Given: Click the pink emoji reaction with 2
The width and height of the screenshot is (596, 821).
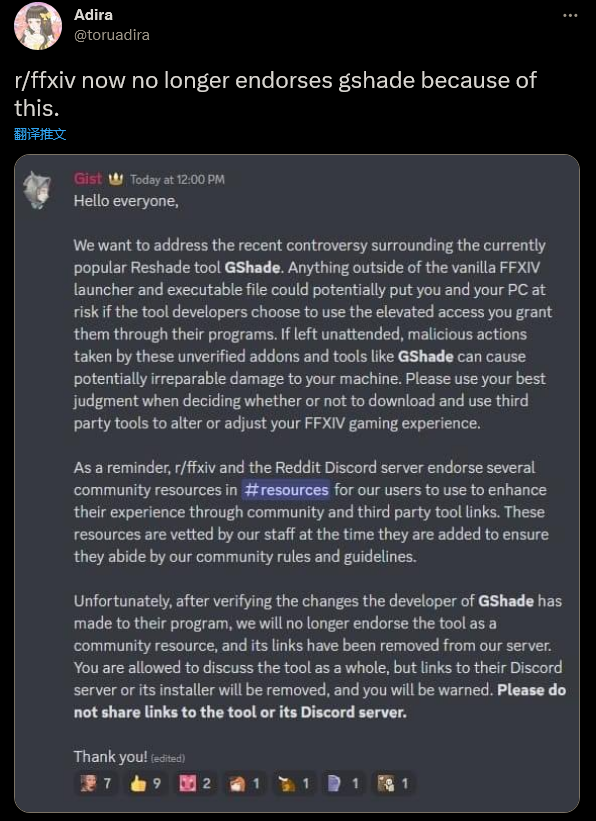Looking at the screenshot, I should point(194,784).
